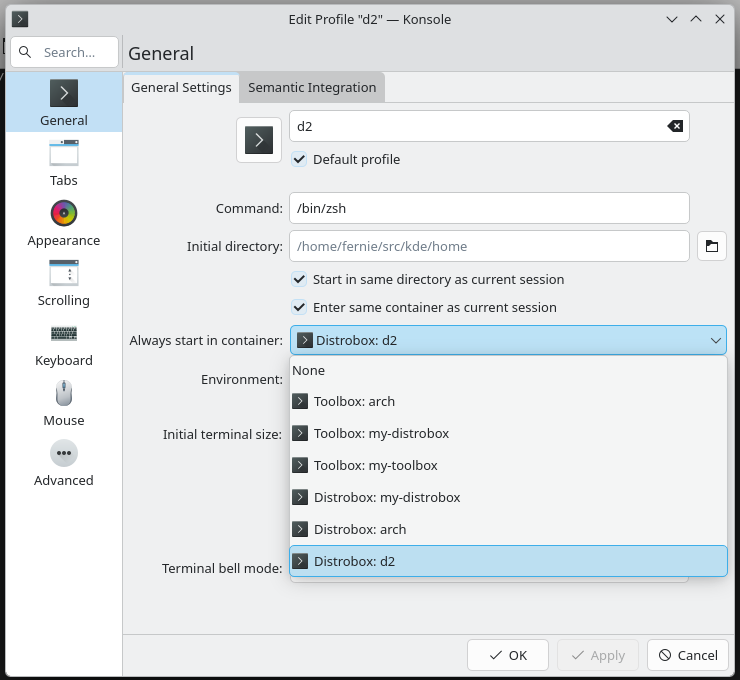The width and height of the screenshot is (740, 680).
Task: Open the Advanced settings page
Action: [x=64, y=463]
